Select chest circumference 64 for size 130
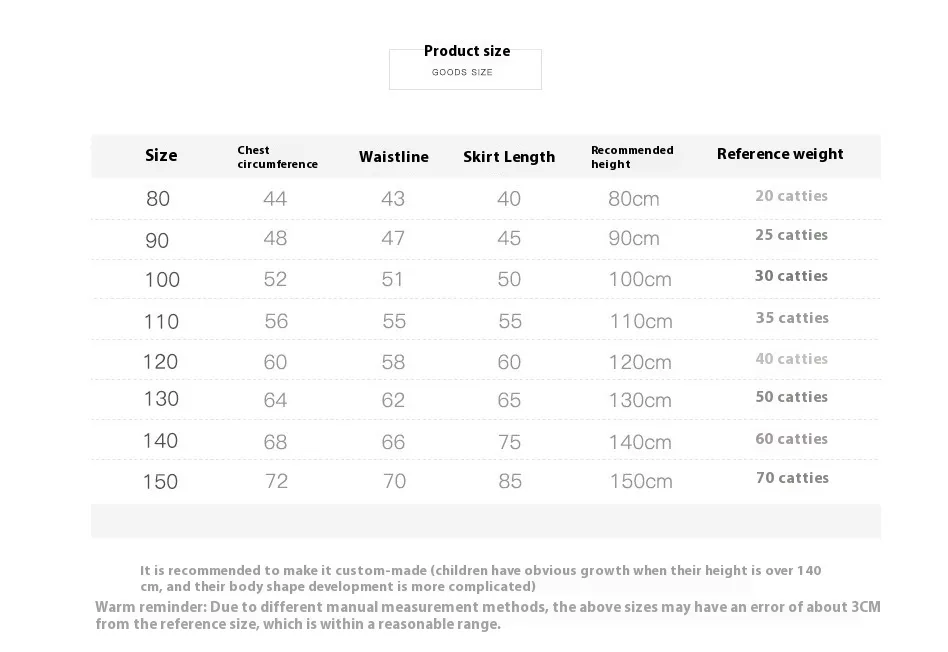Viewport: 948px width, 652px height. coord(275,400)
